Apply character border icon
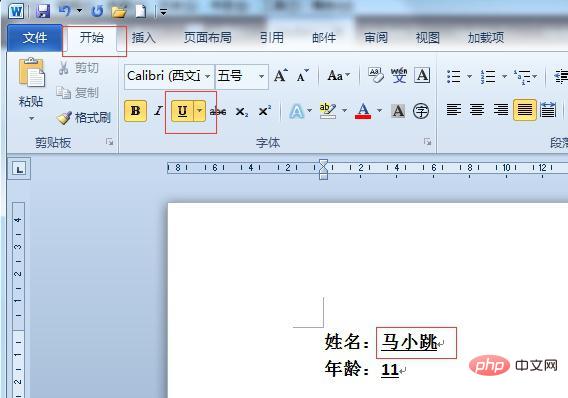 tap(422, 75)
